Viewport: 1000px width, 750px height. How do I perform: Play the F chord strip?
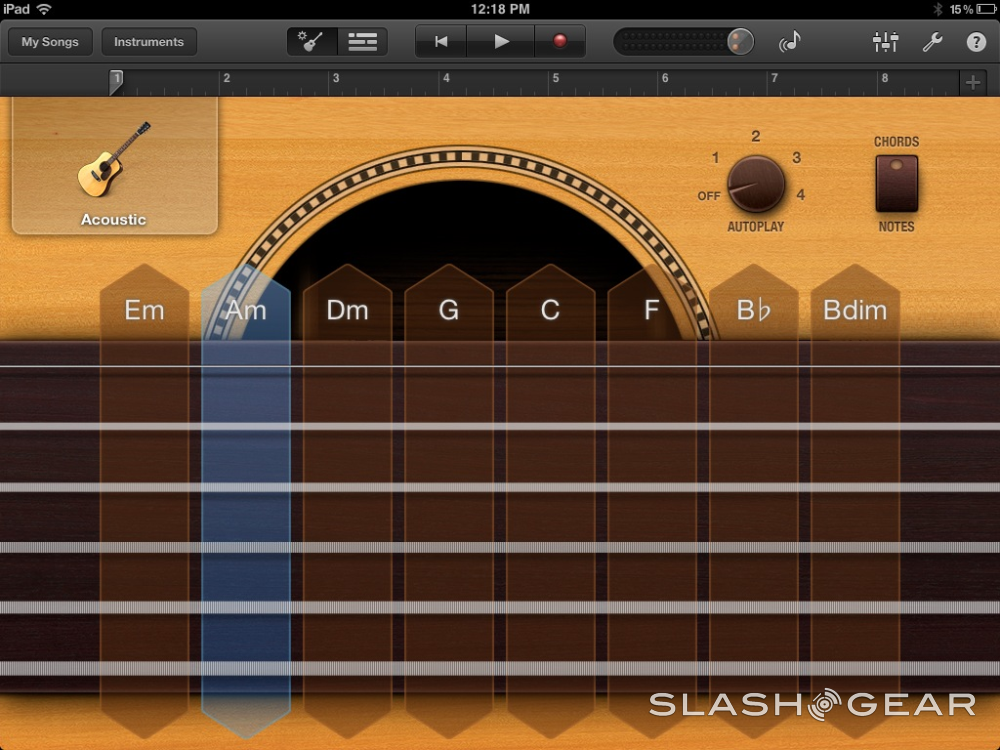pos(652,501)
